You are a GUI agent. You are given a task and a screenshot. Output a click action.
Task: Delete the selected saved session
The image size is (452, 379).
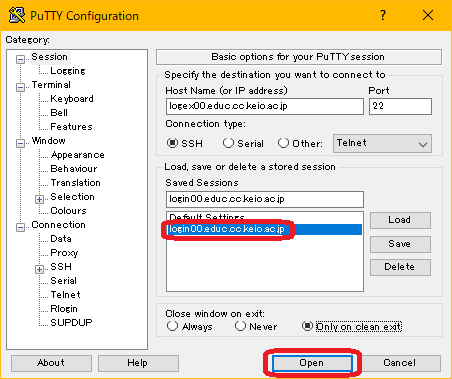(x=400, y=267)
